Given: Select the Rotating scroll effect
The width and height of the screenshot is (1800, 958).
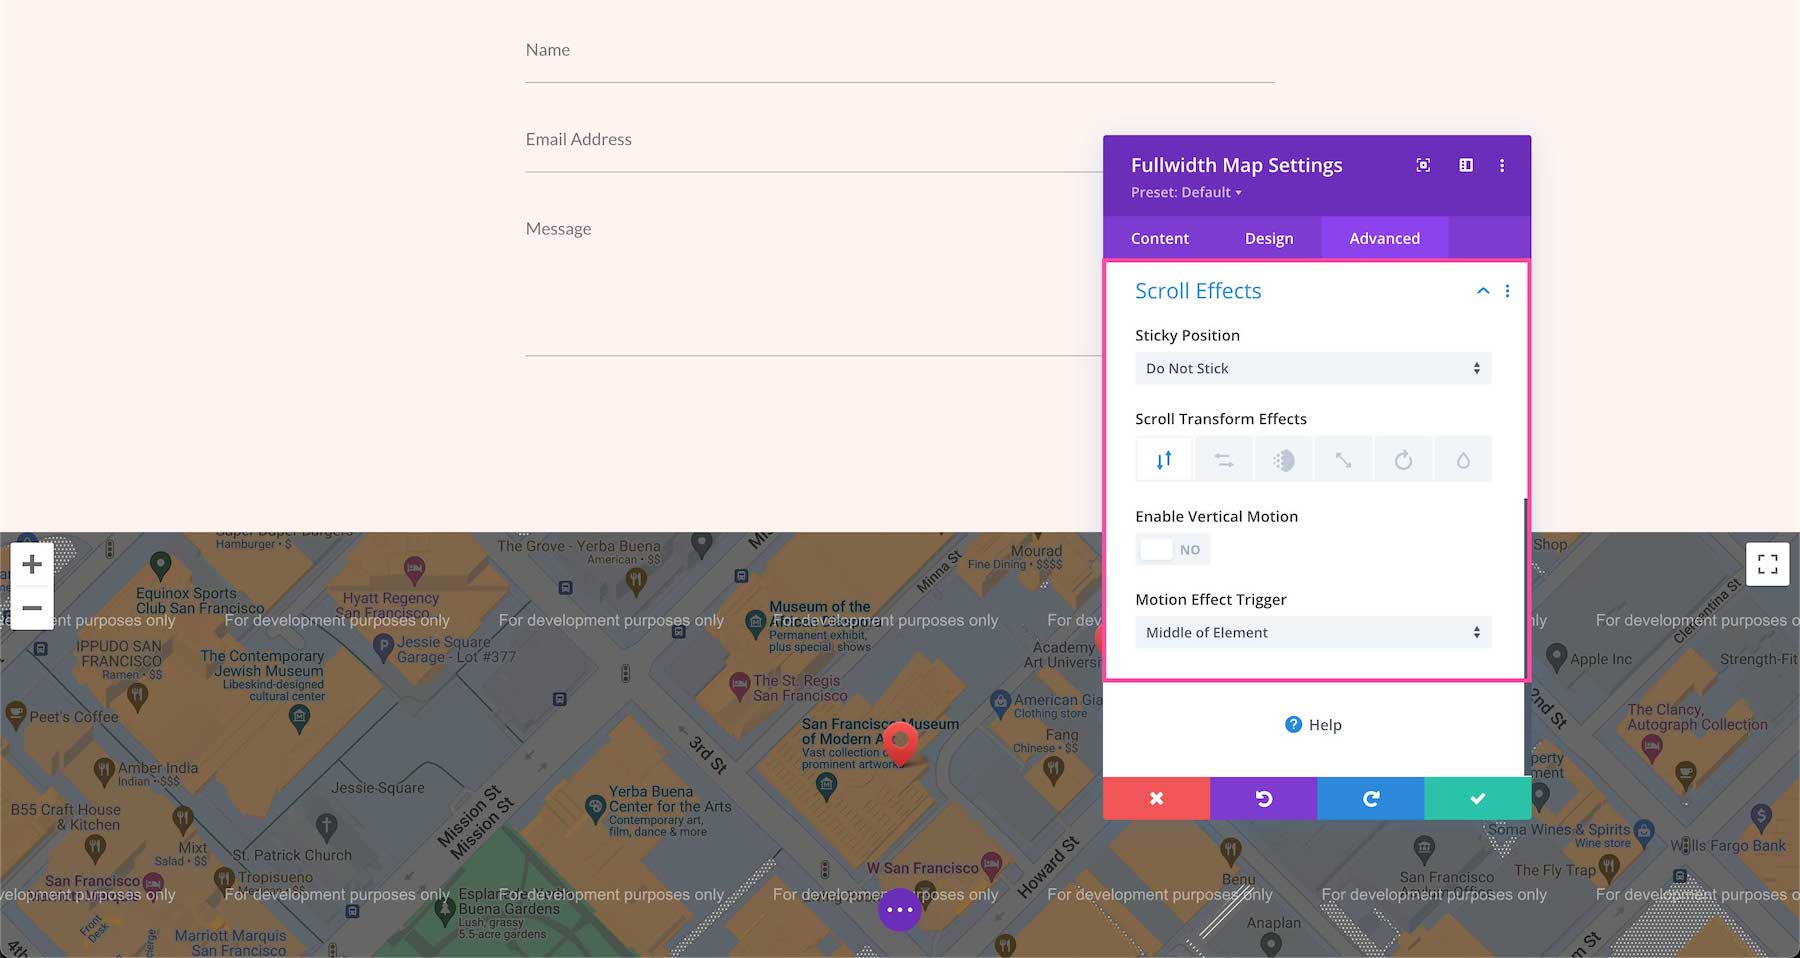Looking at the screenshot, I should coord(1403,458).
